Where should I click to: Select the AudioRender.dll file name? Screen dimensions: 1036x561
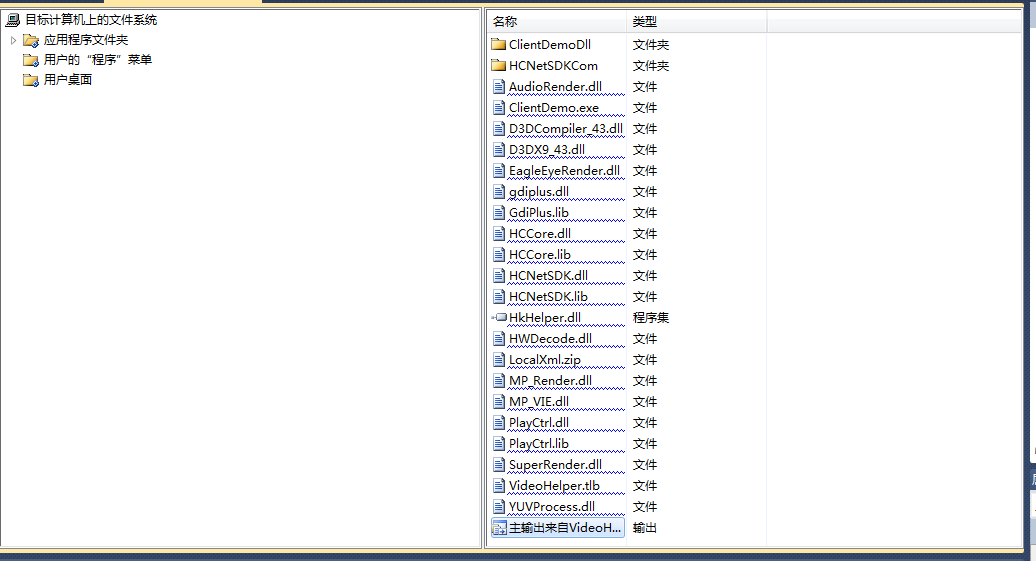point(555,87)
